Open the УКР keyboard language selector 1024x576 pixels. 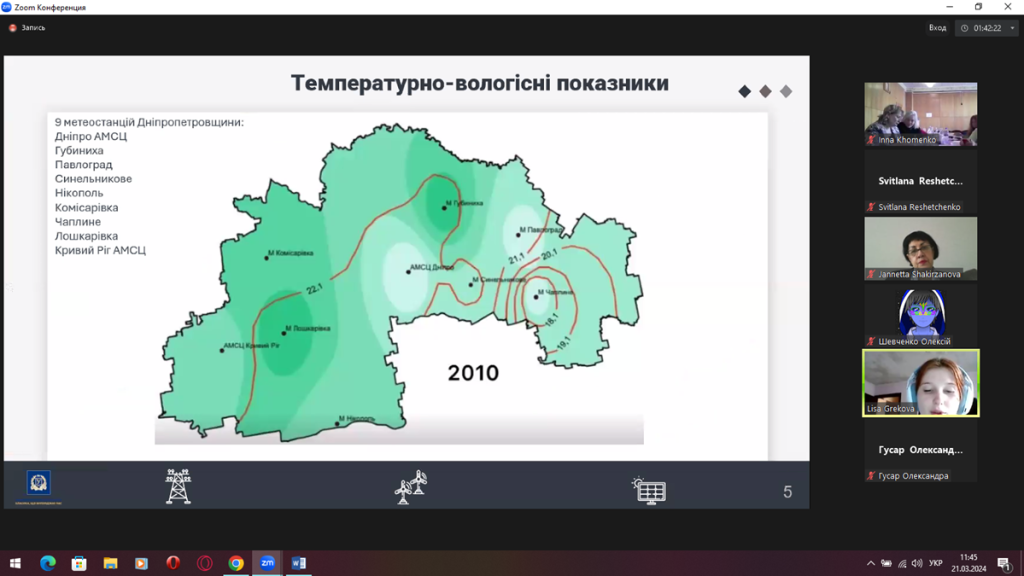[936, 563]
